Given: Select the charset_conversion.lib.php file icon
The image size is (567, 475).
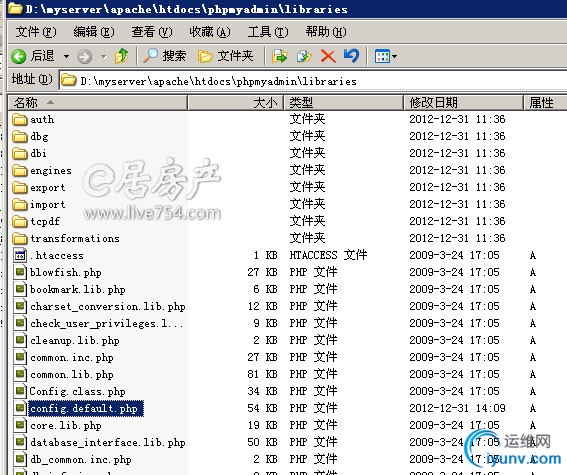Looking at the screenshot, I should (20, 306).
